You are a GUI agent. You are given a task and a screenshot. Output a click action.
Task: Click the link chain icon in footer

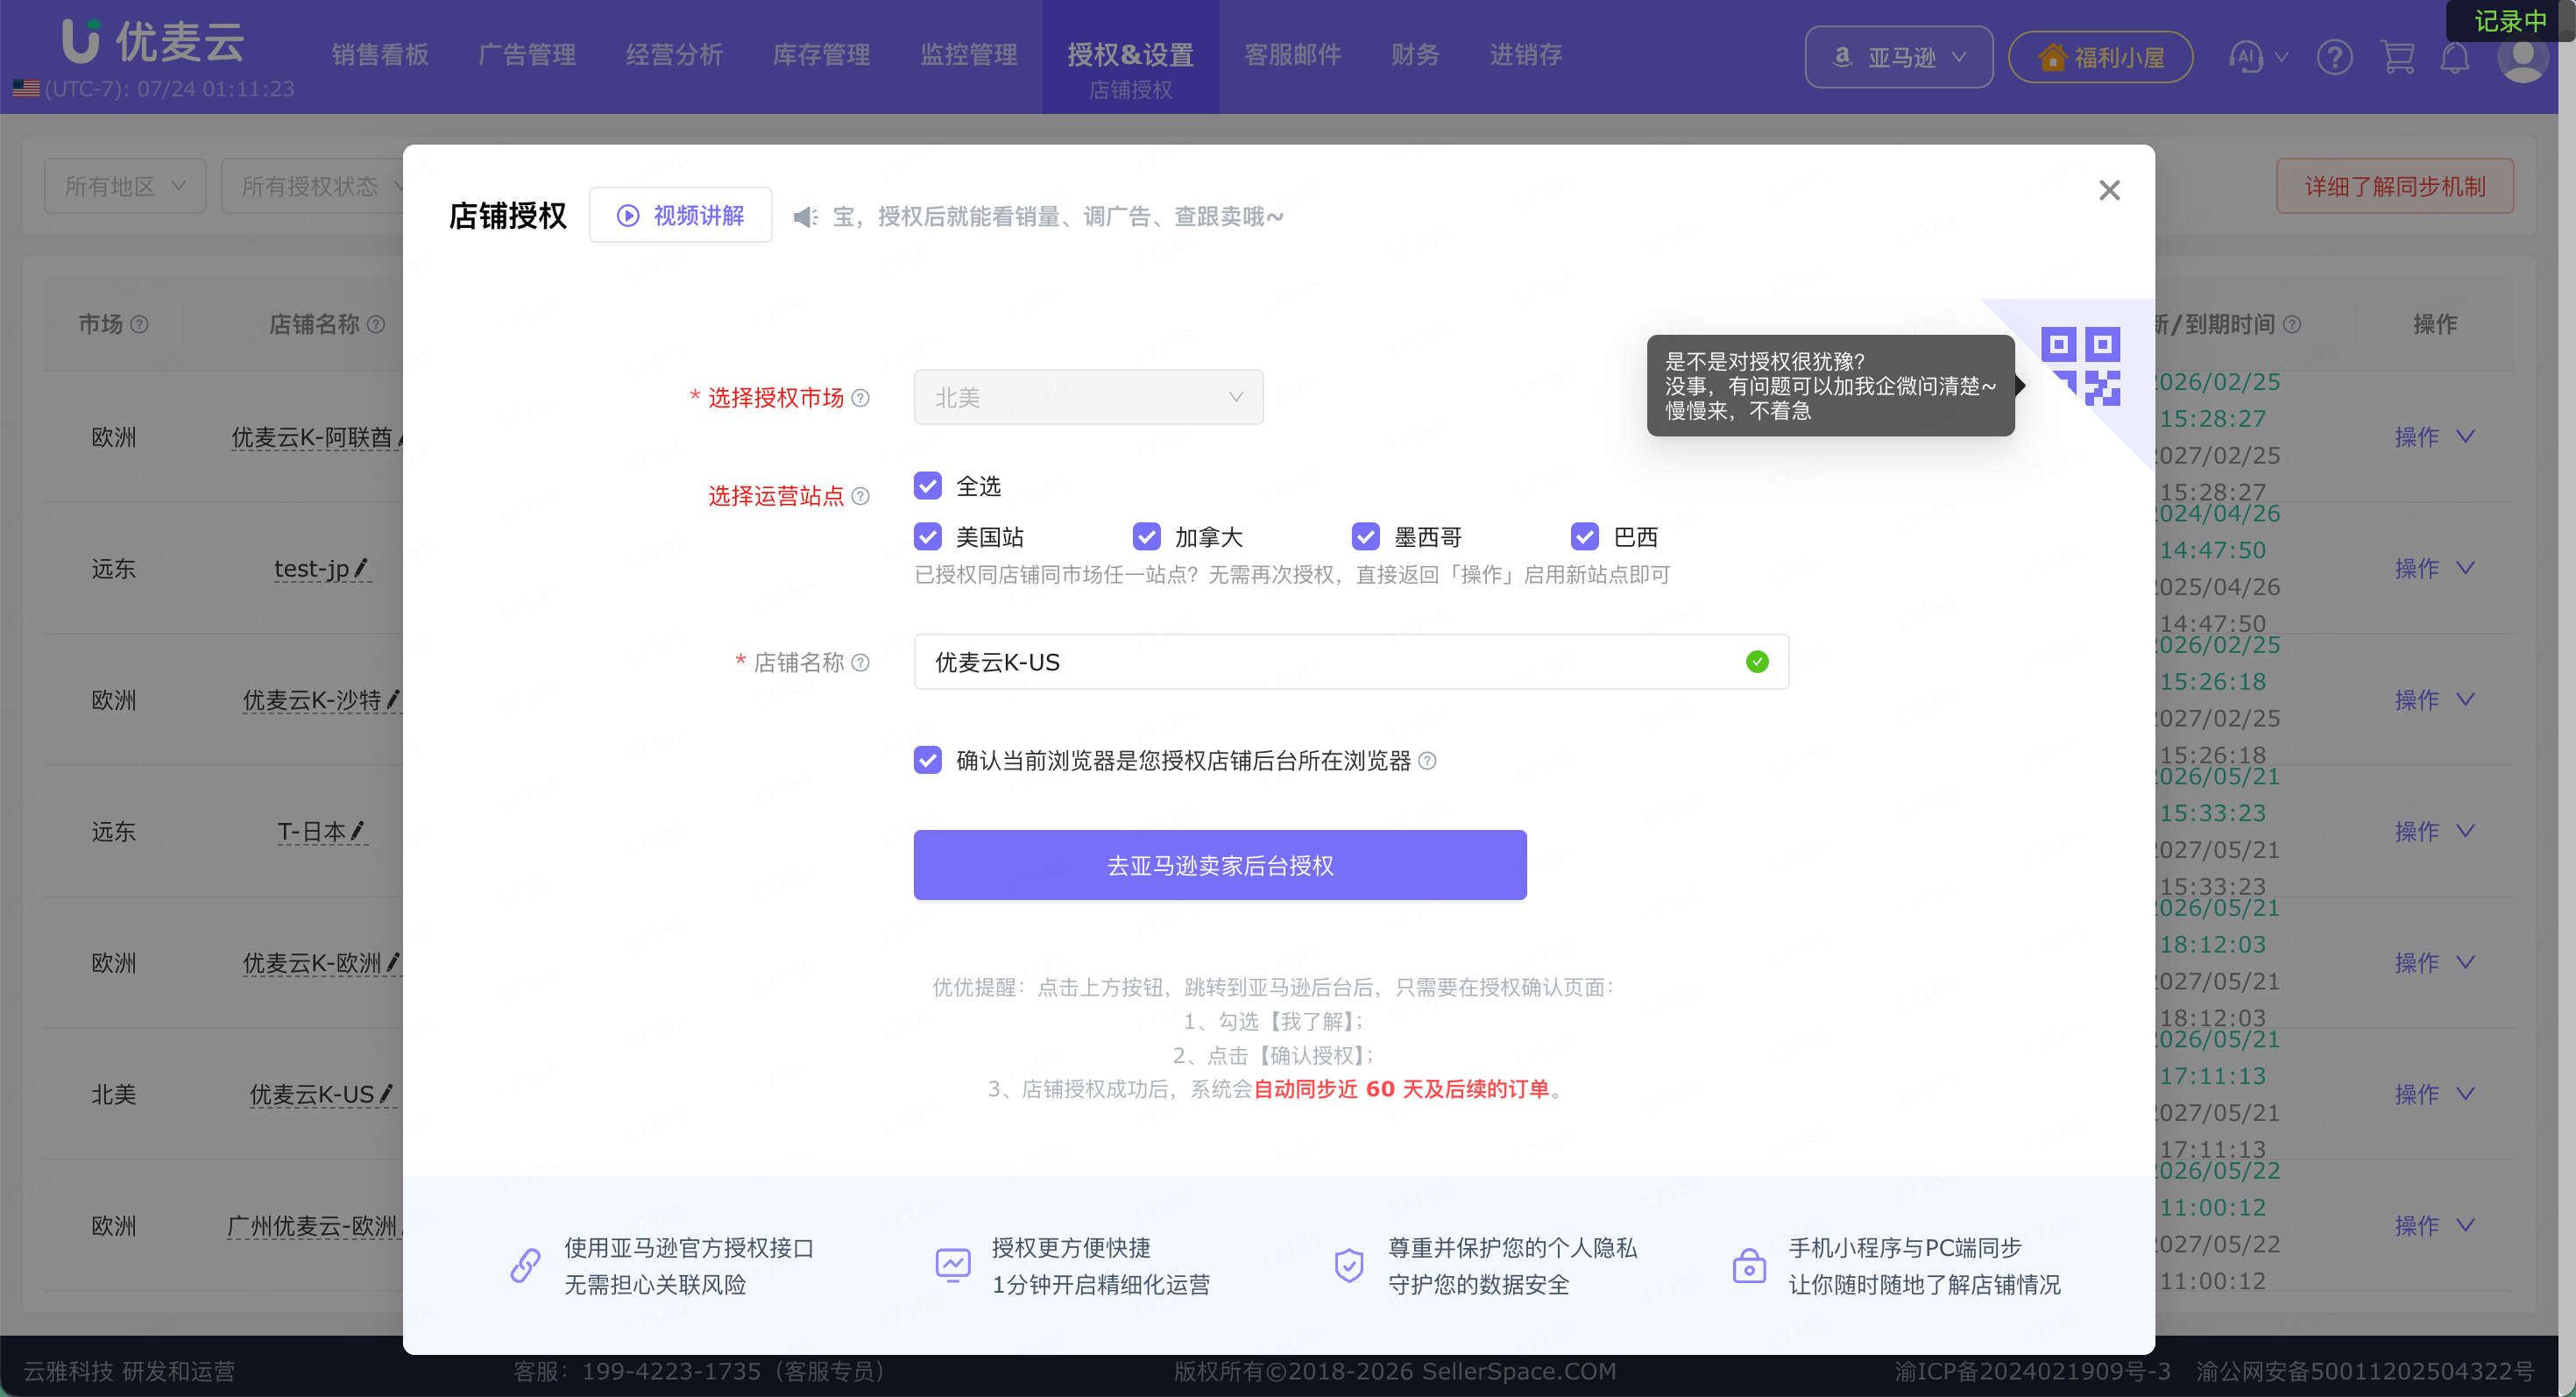(x=526, y=1265)
